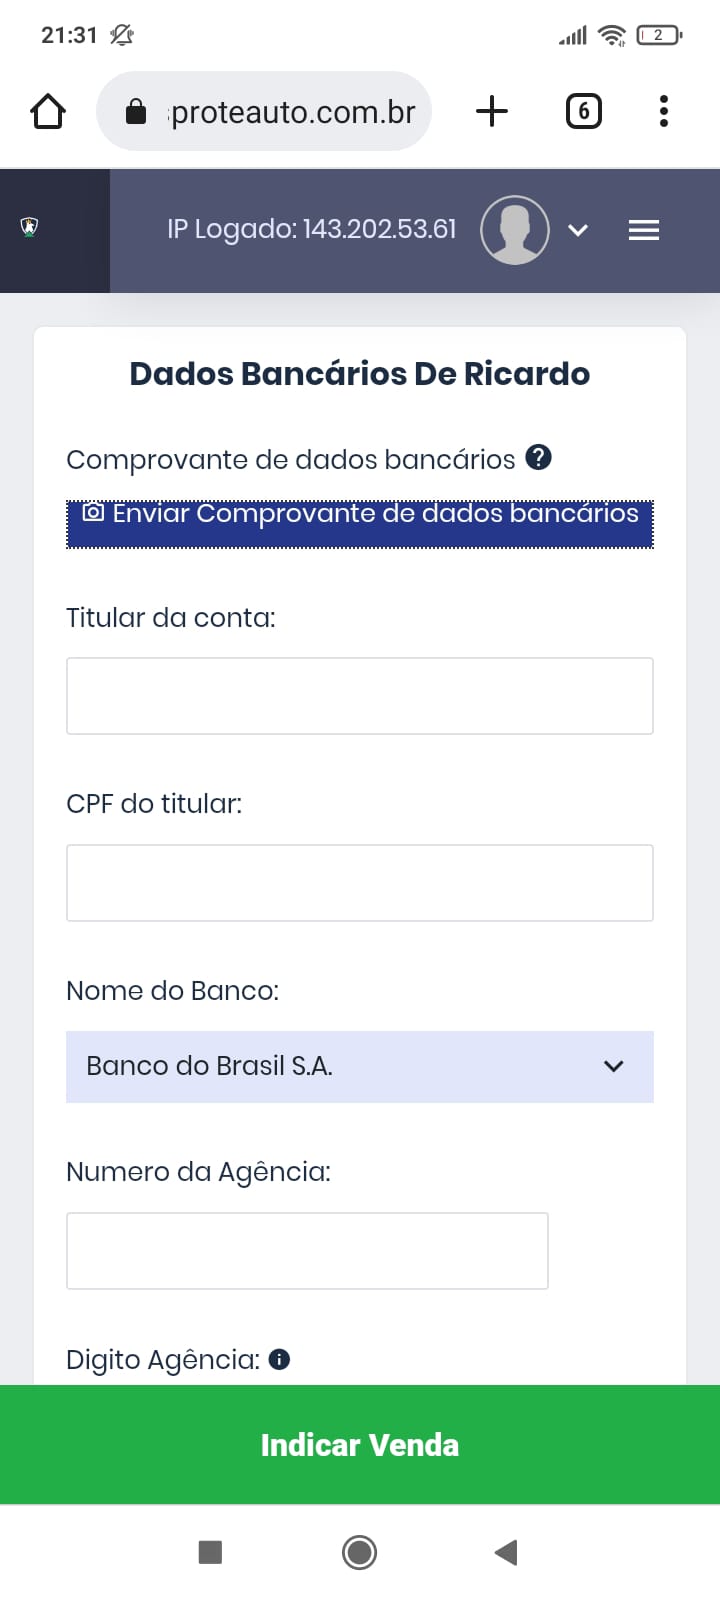Image resolution: width=720 pixels, height=1600 pixels.
Task: Open the Nome do Banco dropdown
Action: pyautogui.click(x=360, y=1067)
